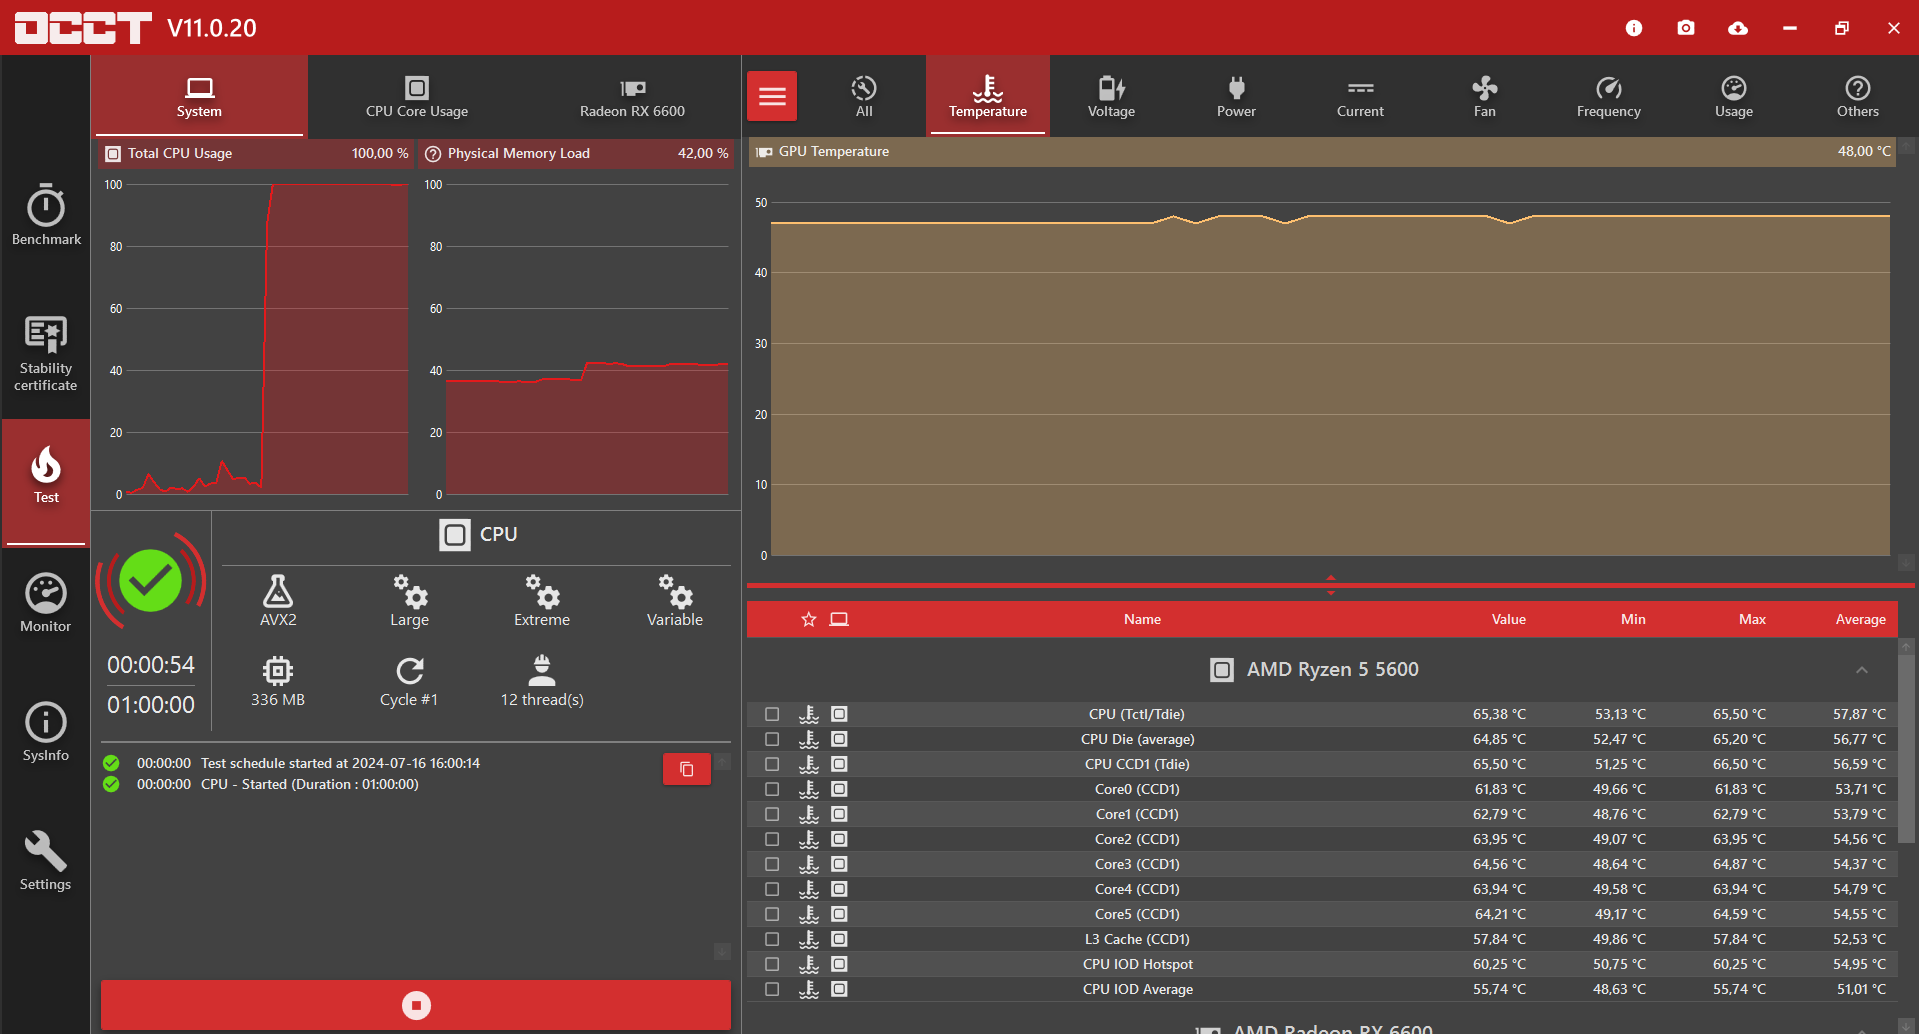This screenshot has height=1034, width=1919.
Task: Open the Benchmark section in sidebar
Action: coord(46,214)
